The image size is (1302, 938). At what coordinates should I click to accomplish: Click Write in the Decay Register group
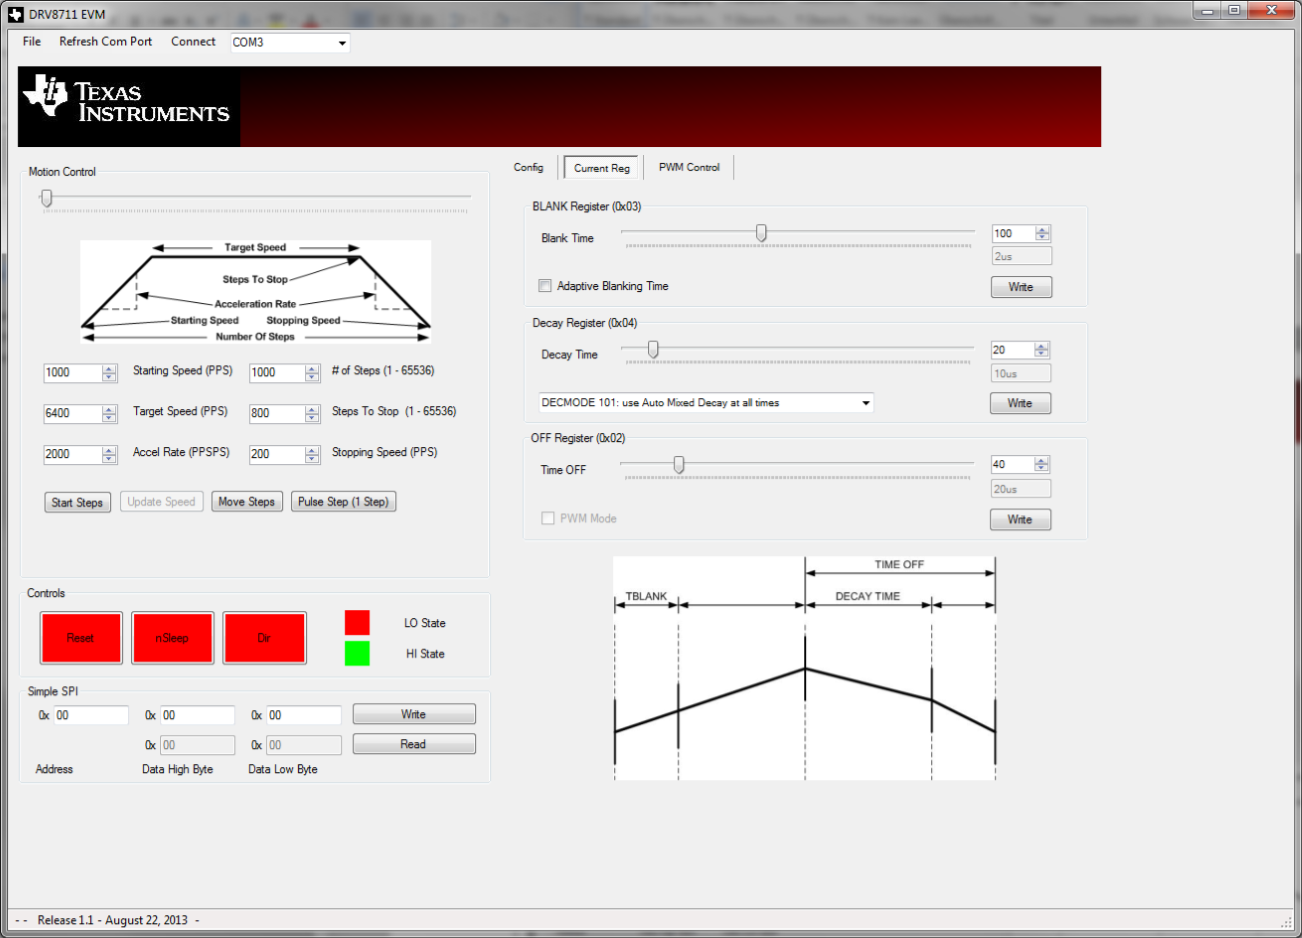coord(1020,403)
